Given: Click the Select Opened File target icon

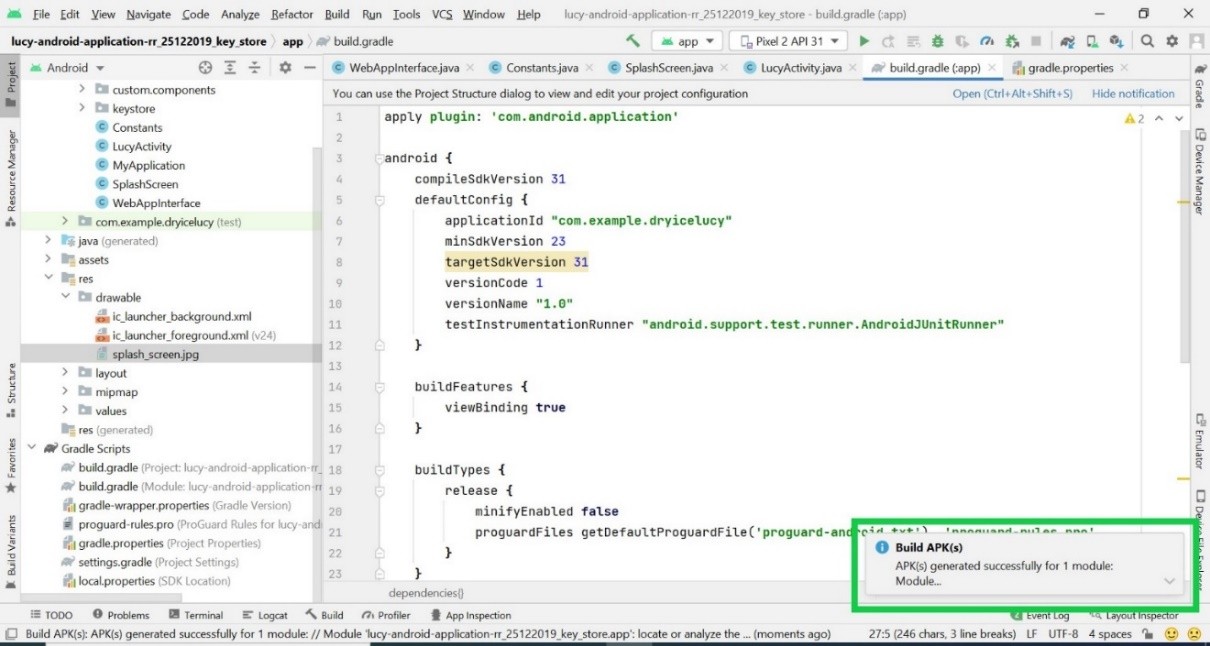Looking at the screenshot, I should pyautogui.click(x=205, y=68).
